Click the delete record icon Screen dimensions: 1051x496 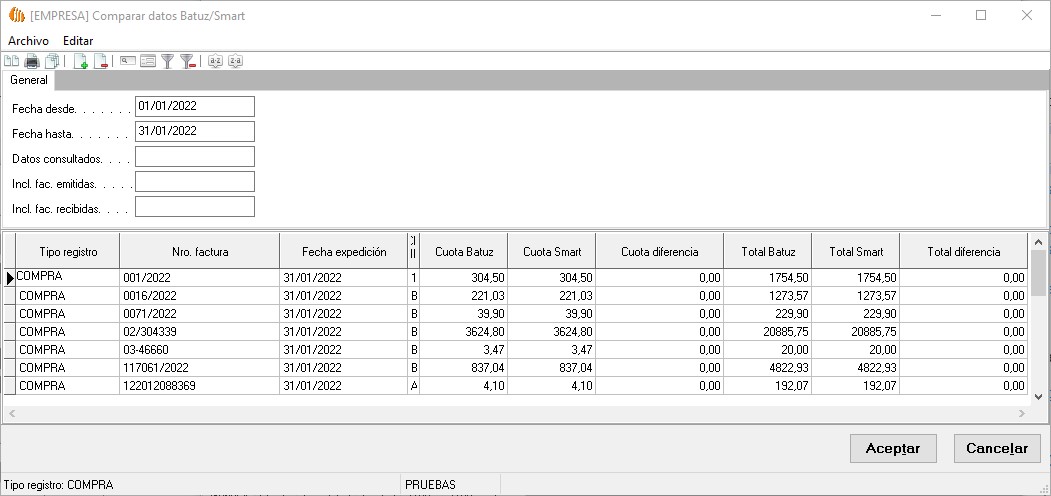pos(100,62)
